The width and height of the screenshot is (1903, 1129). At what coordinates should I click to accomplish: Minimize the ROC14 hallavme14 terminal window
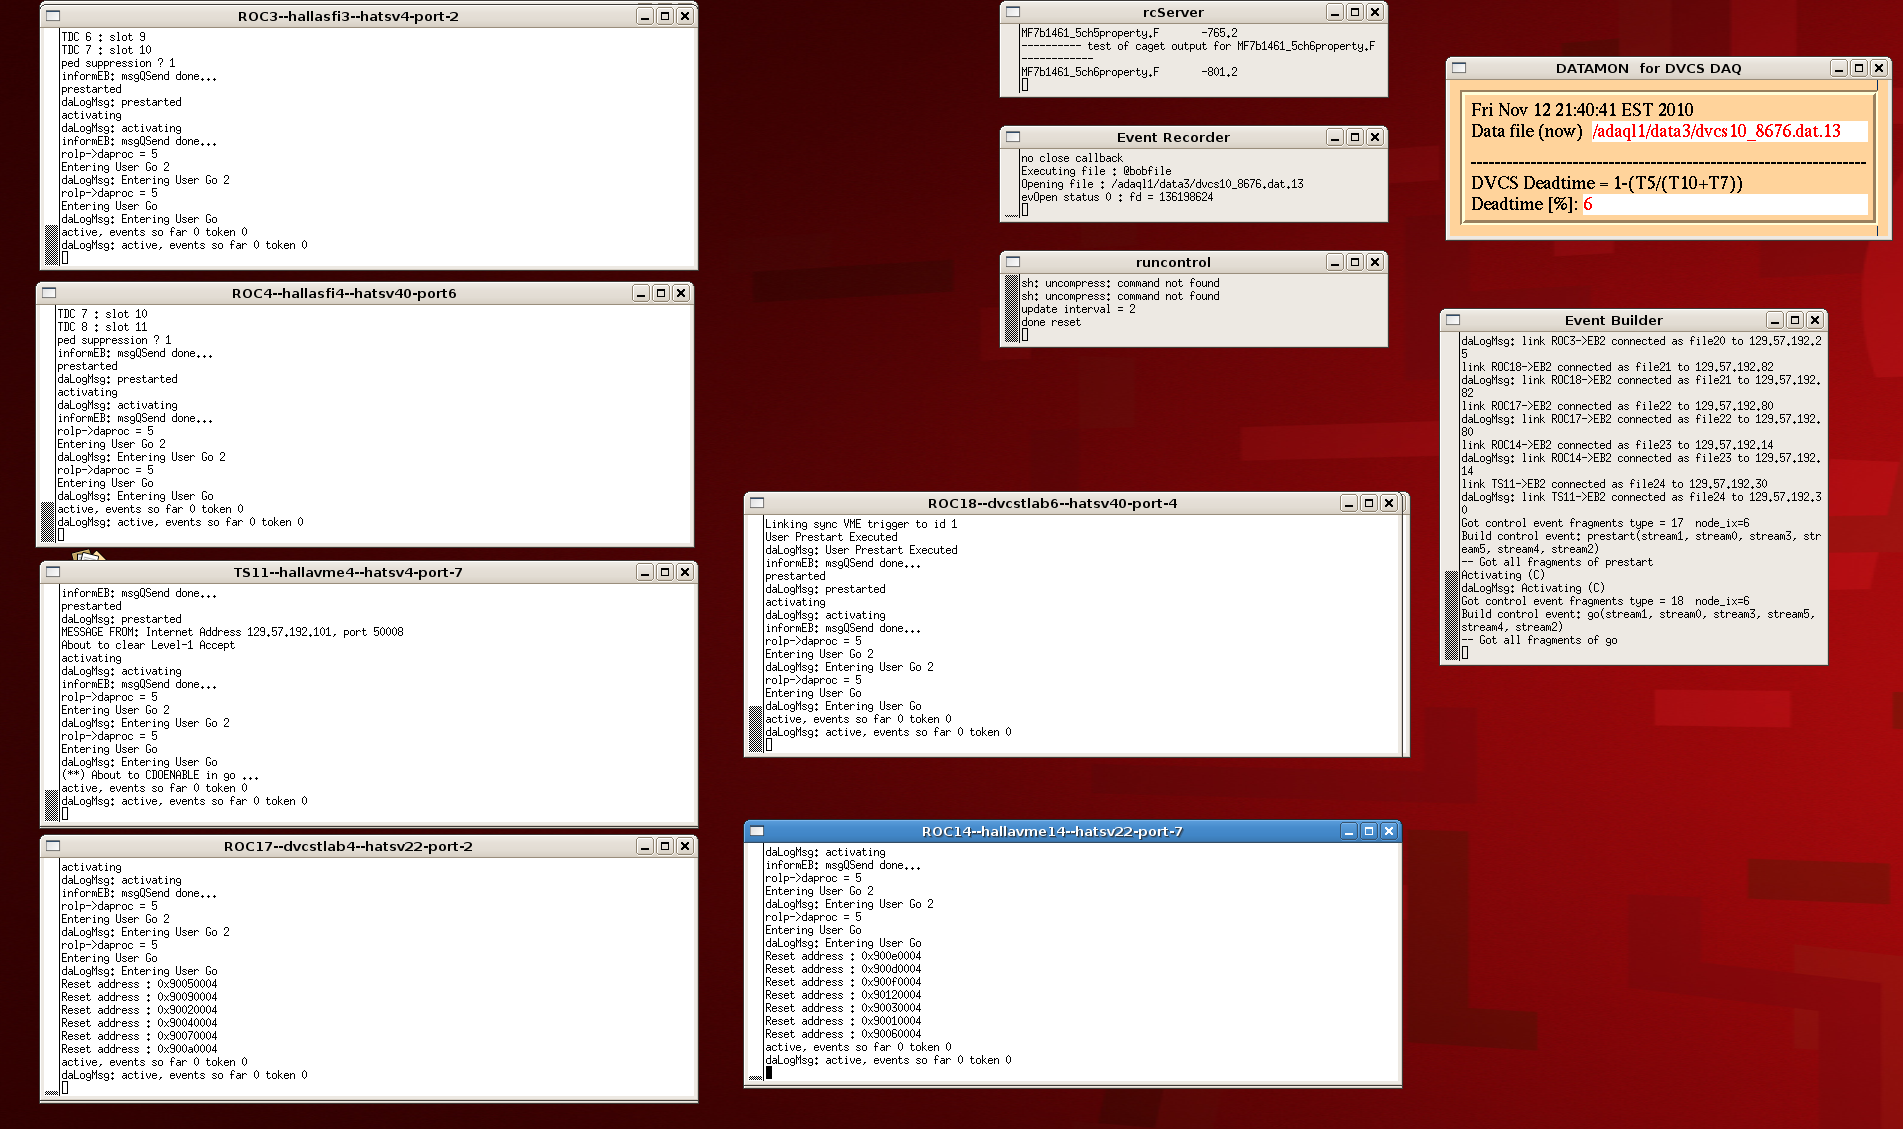(1349, 831)
